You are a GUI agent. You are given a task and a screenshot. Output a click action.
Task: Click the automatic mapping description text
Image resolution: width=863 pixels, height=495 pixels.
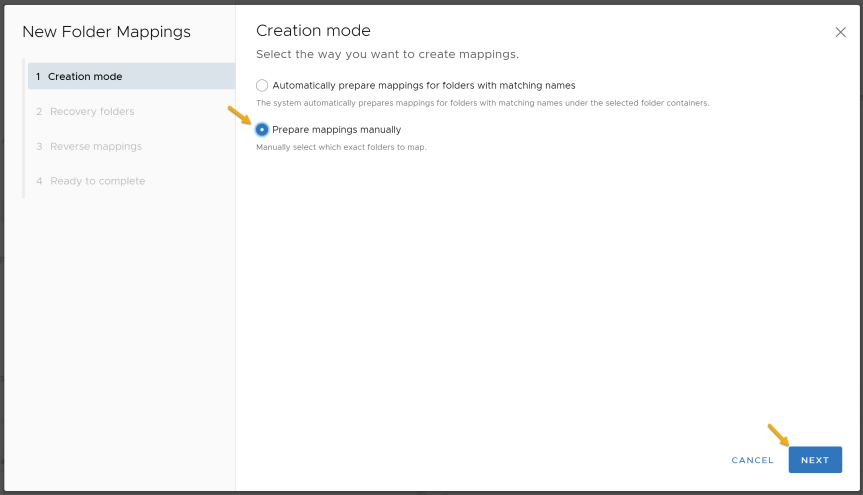[482, 103]
